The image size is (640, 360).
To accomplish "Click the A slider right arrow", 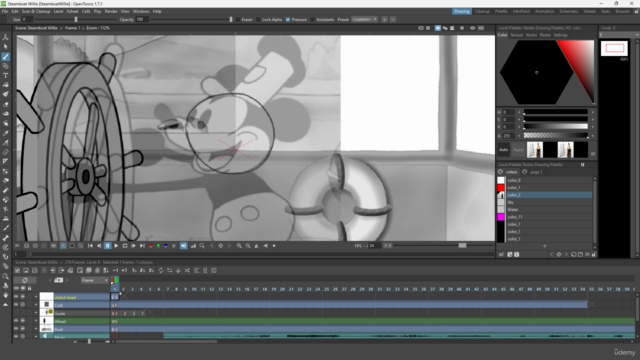I will tap(593, 136).
